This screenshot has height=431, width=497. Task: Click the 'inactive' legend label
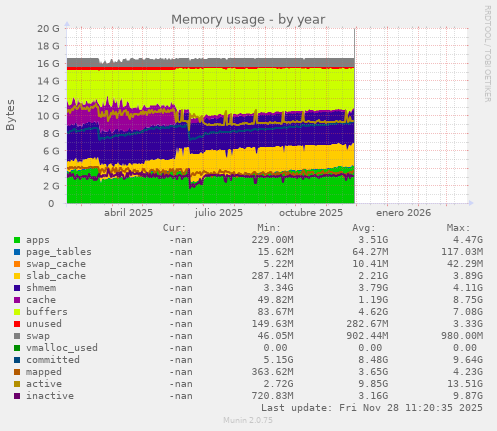click(50, 396)
